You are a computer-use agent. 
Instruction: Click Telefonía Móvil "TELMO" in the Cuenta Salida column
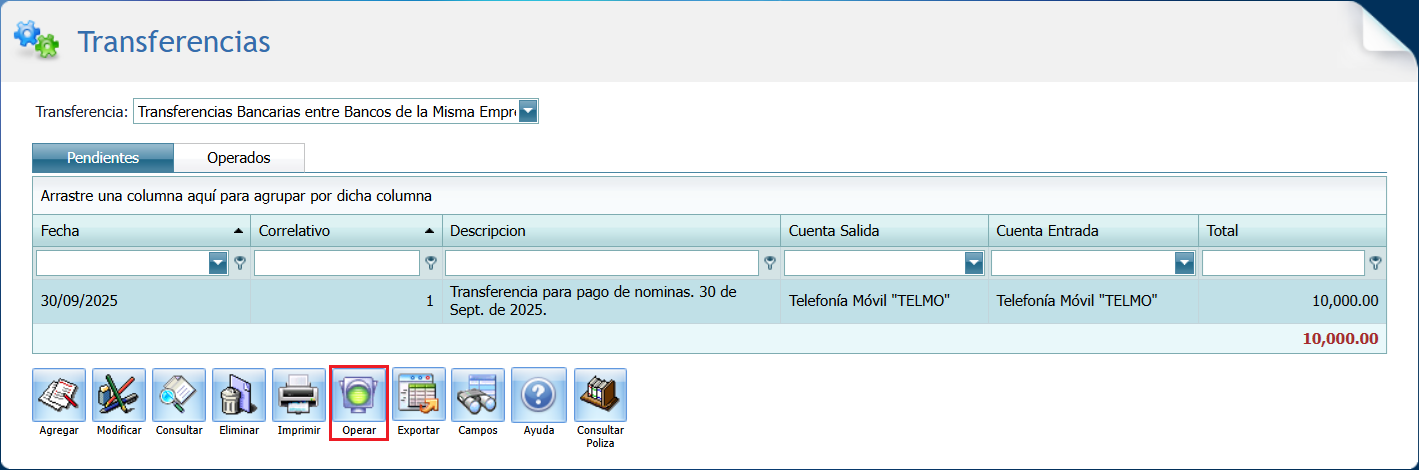869,301
